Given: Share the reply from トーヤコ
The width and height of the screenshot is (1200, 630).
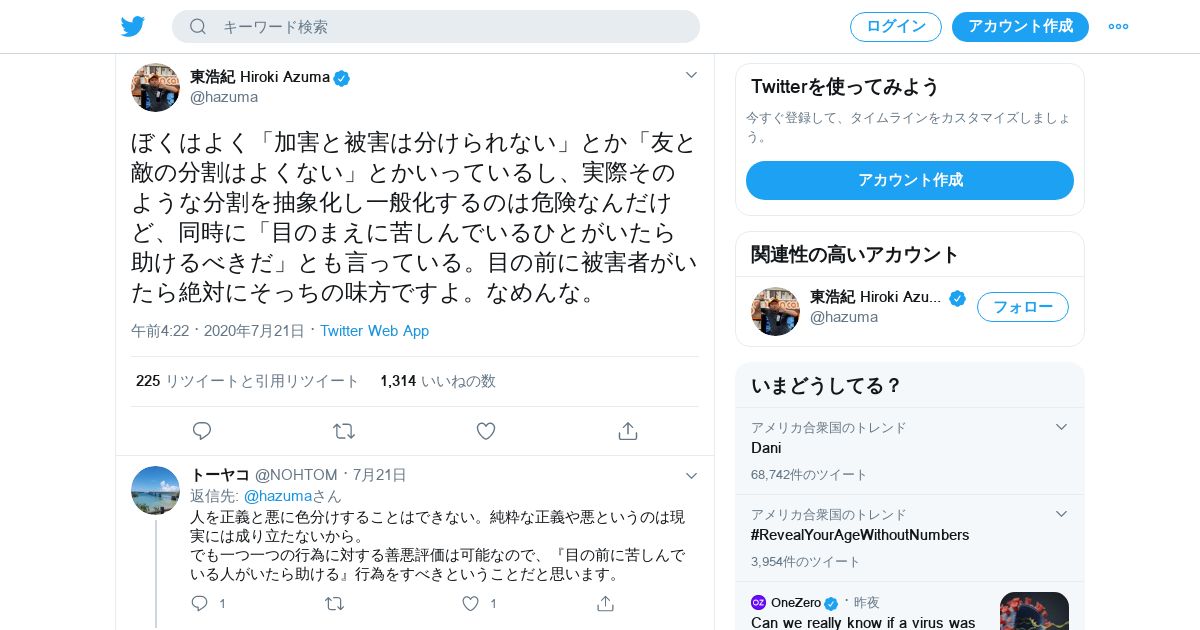Looking at the screenshot, I should 605,604.
